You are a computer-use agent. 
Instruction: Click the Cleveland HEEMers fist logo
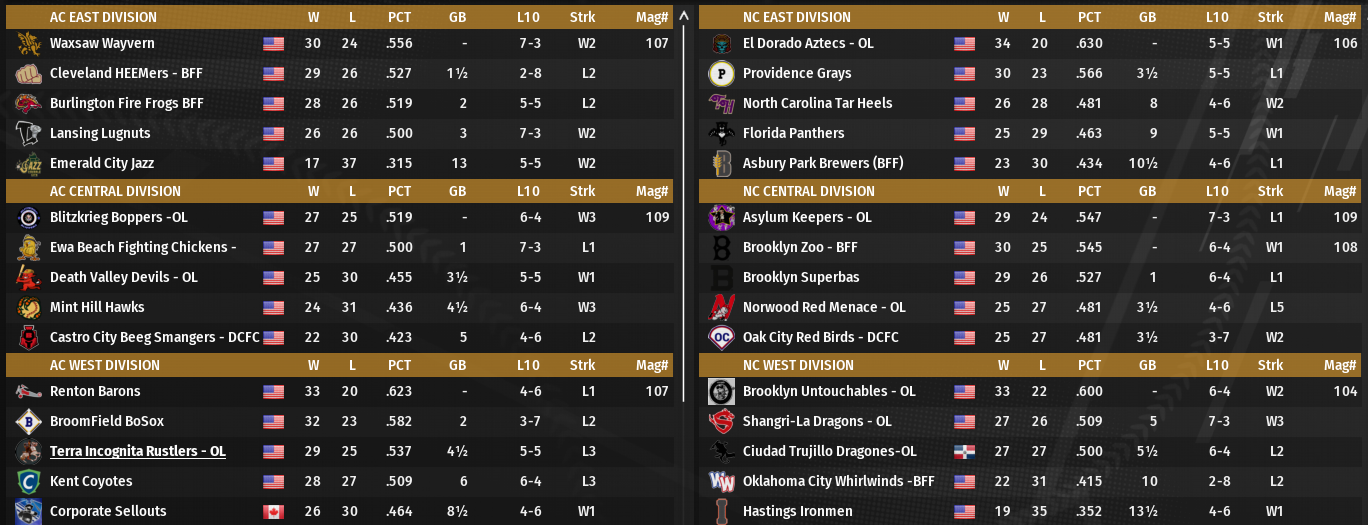click(x=28, y=74)
